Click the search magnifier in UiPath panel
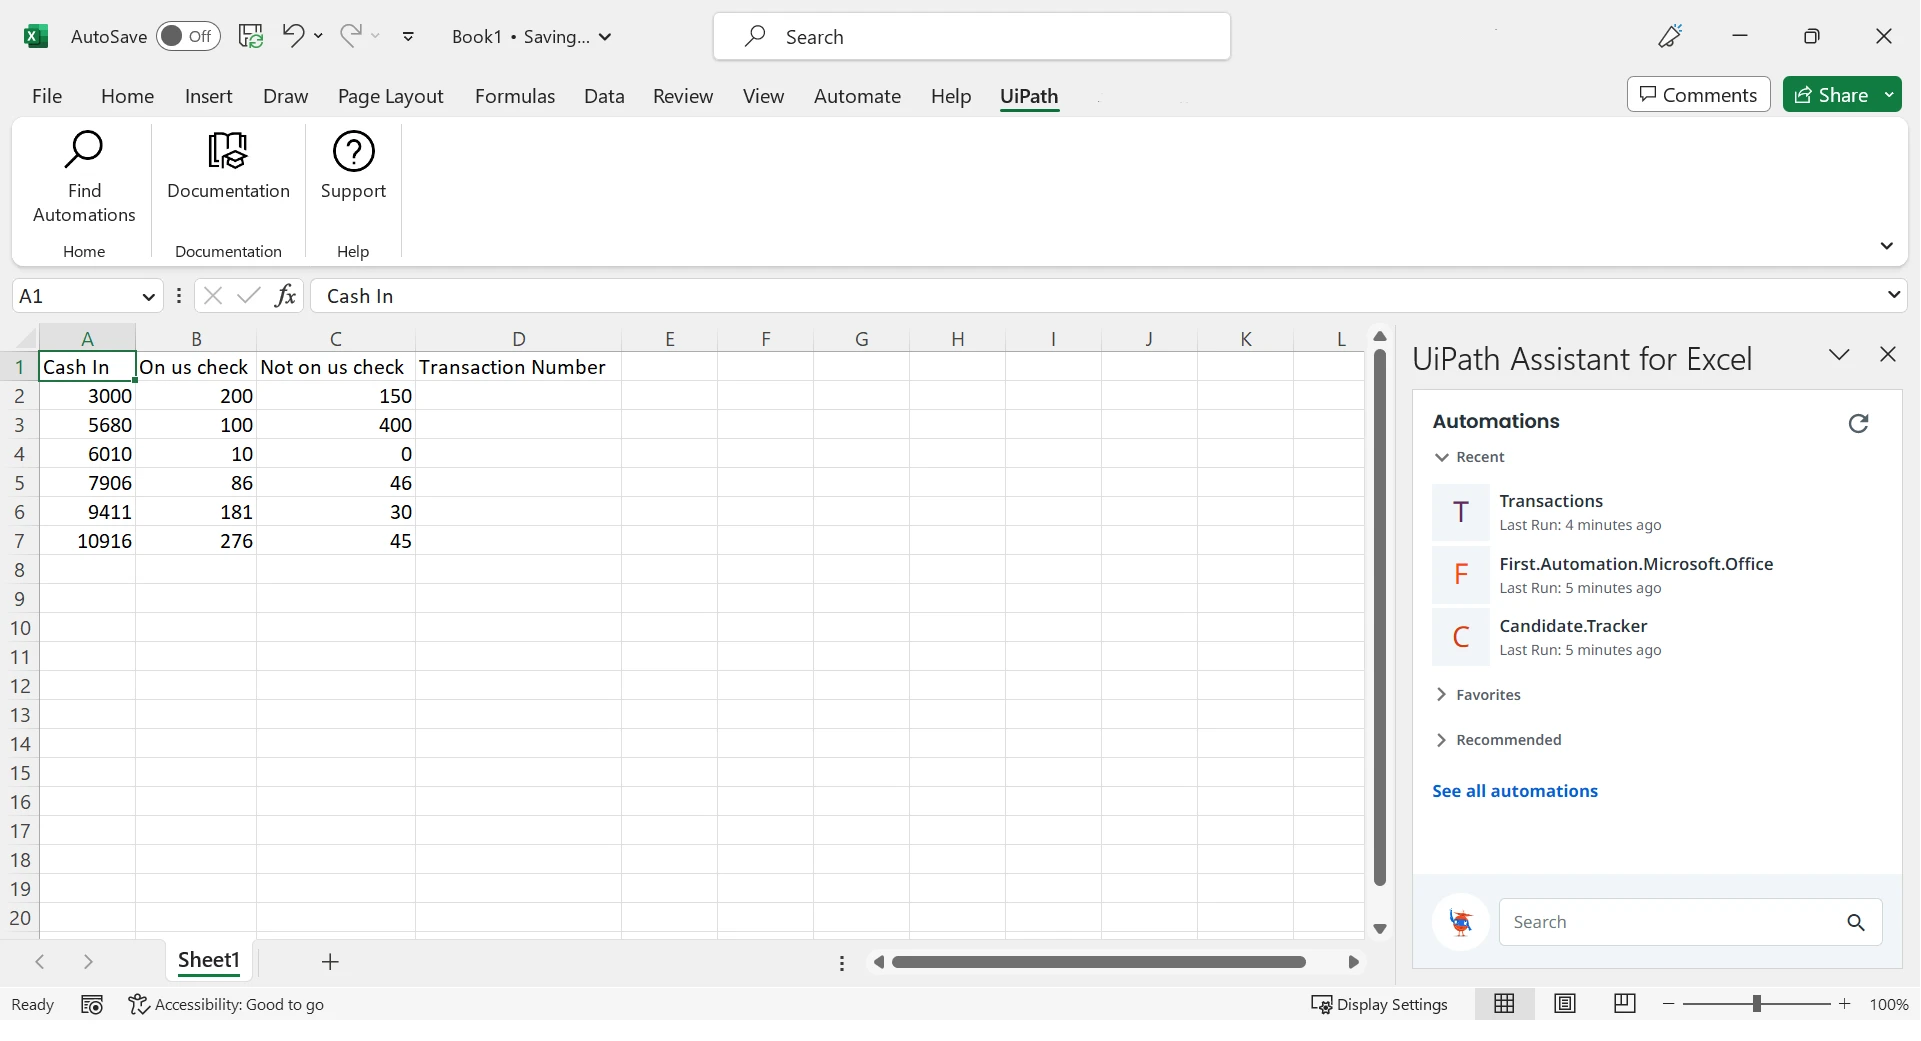Image resolution: width=1921 pixels, height=1041 pixels. click(x=1856, y=922)
